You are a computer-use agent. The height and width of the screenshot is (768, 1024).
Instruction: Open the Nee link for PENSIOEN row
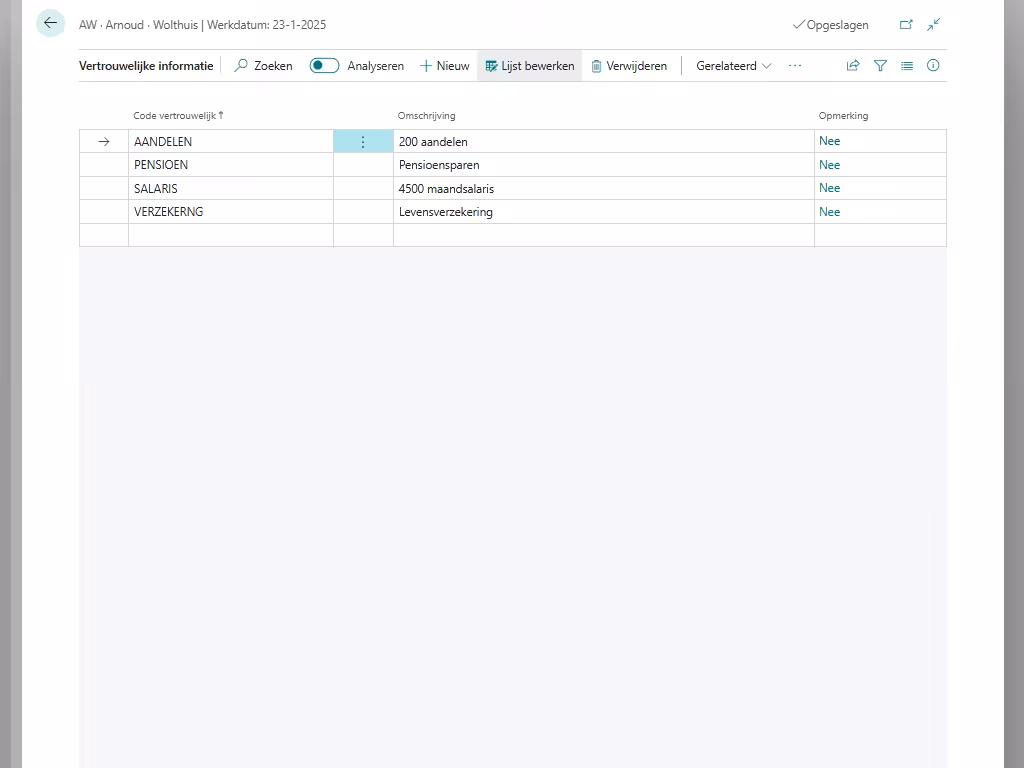tap(829, 165)
